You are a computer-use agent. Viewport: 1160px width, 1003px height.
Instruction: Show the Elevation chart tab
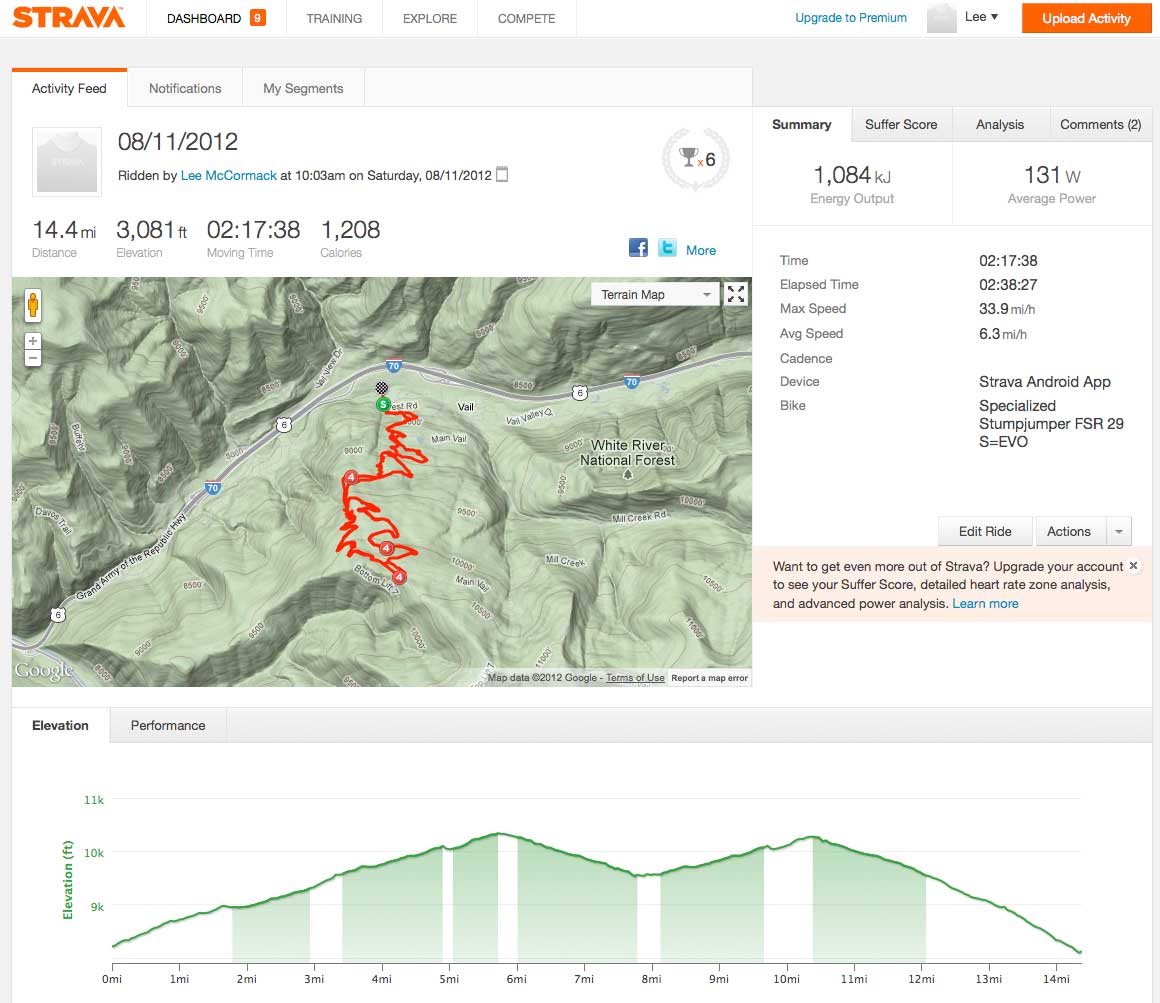[x=60, y=725]
